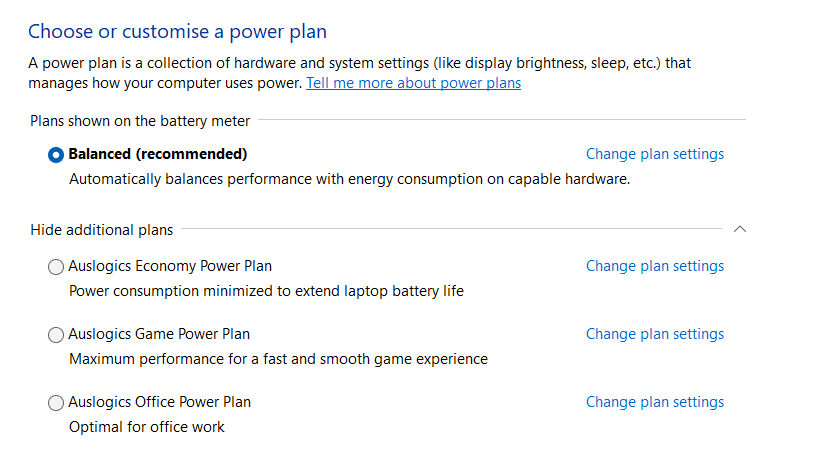This screenshot has height=449, width=840.
Task: Click the Auslogics Game Power Plan name text
Action: click(159, 334)
